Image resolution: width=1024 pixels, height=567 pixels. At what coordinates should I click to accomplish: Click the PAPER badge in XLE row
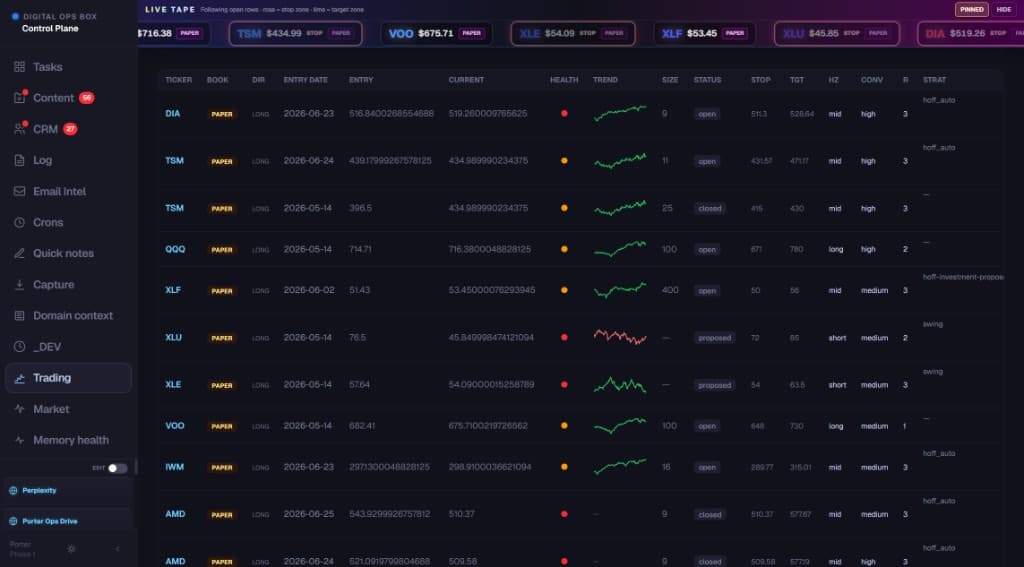click(222, 385)
